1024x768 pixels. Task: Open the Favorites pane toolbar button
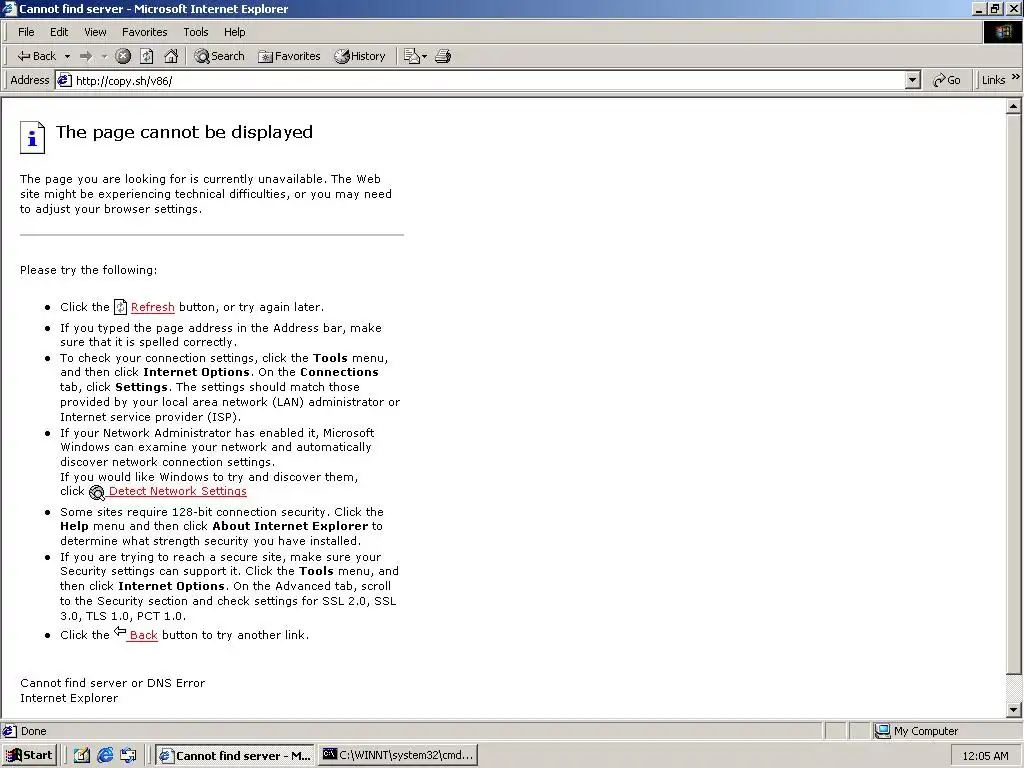tap(289, 56)
